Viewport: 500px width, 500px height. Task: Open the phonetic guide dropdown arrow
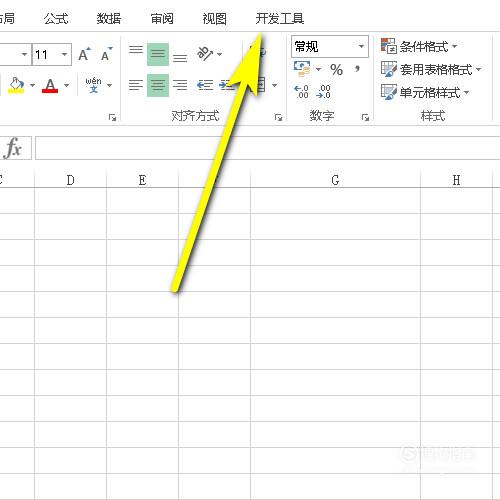(109, 85)
